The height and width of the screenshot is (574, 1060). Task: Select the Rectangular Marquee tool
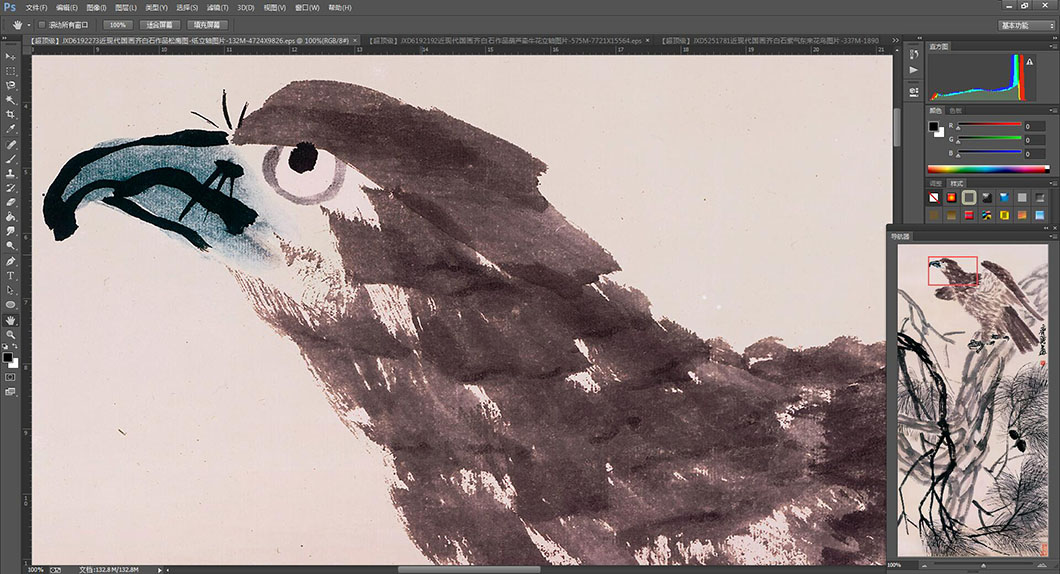[10, 71]
